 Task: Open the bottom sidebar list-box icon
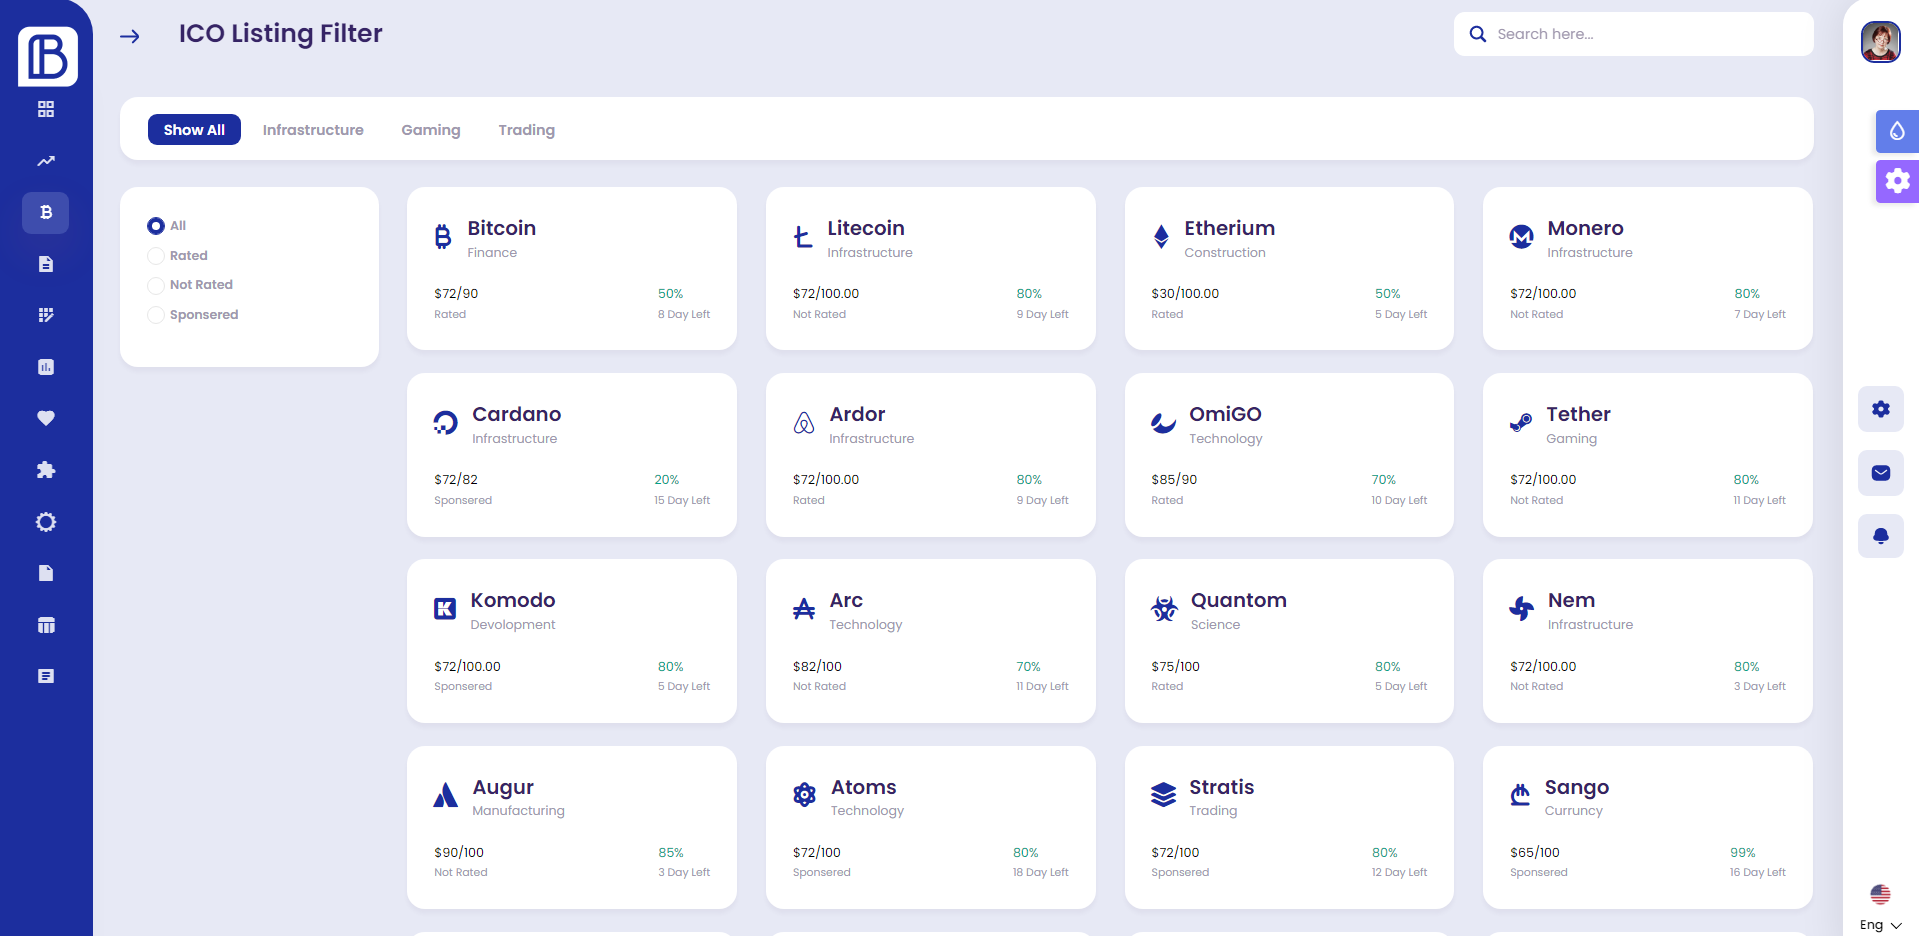click(x=46, y=676)
